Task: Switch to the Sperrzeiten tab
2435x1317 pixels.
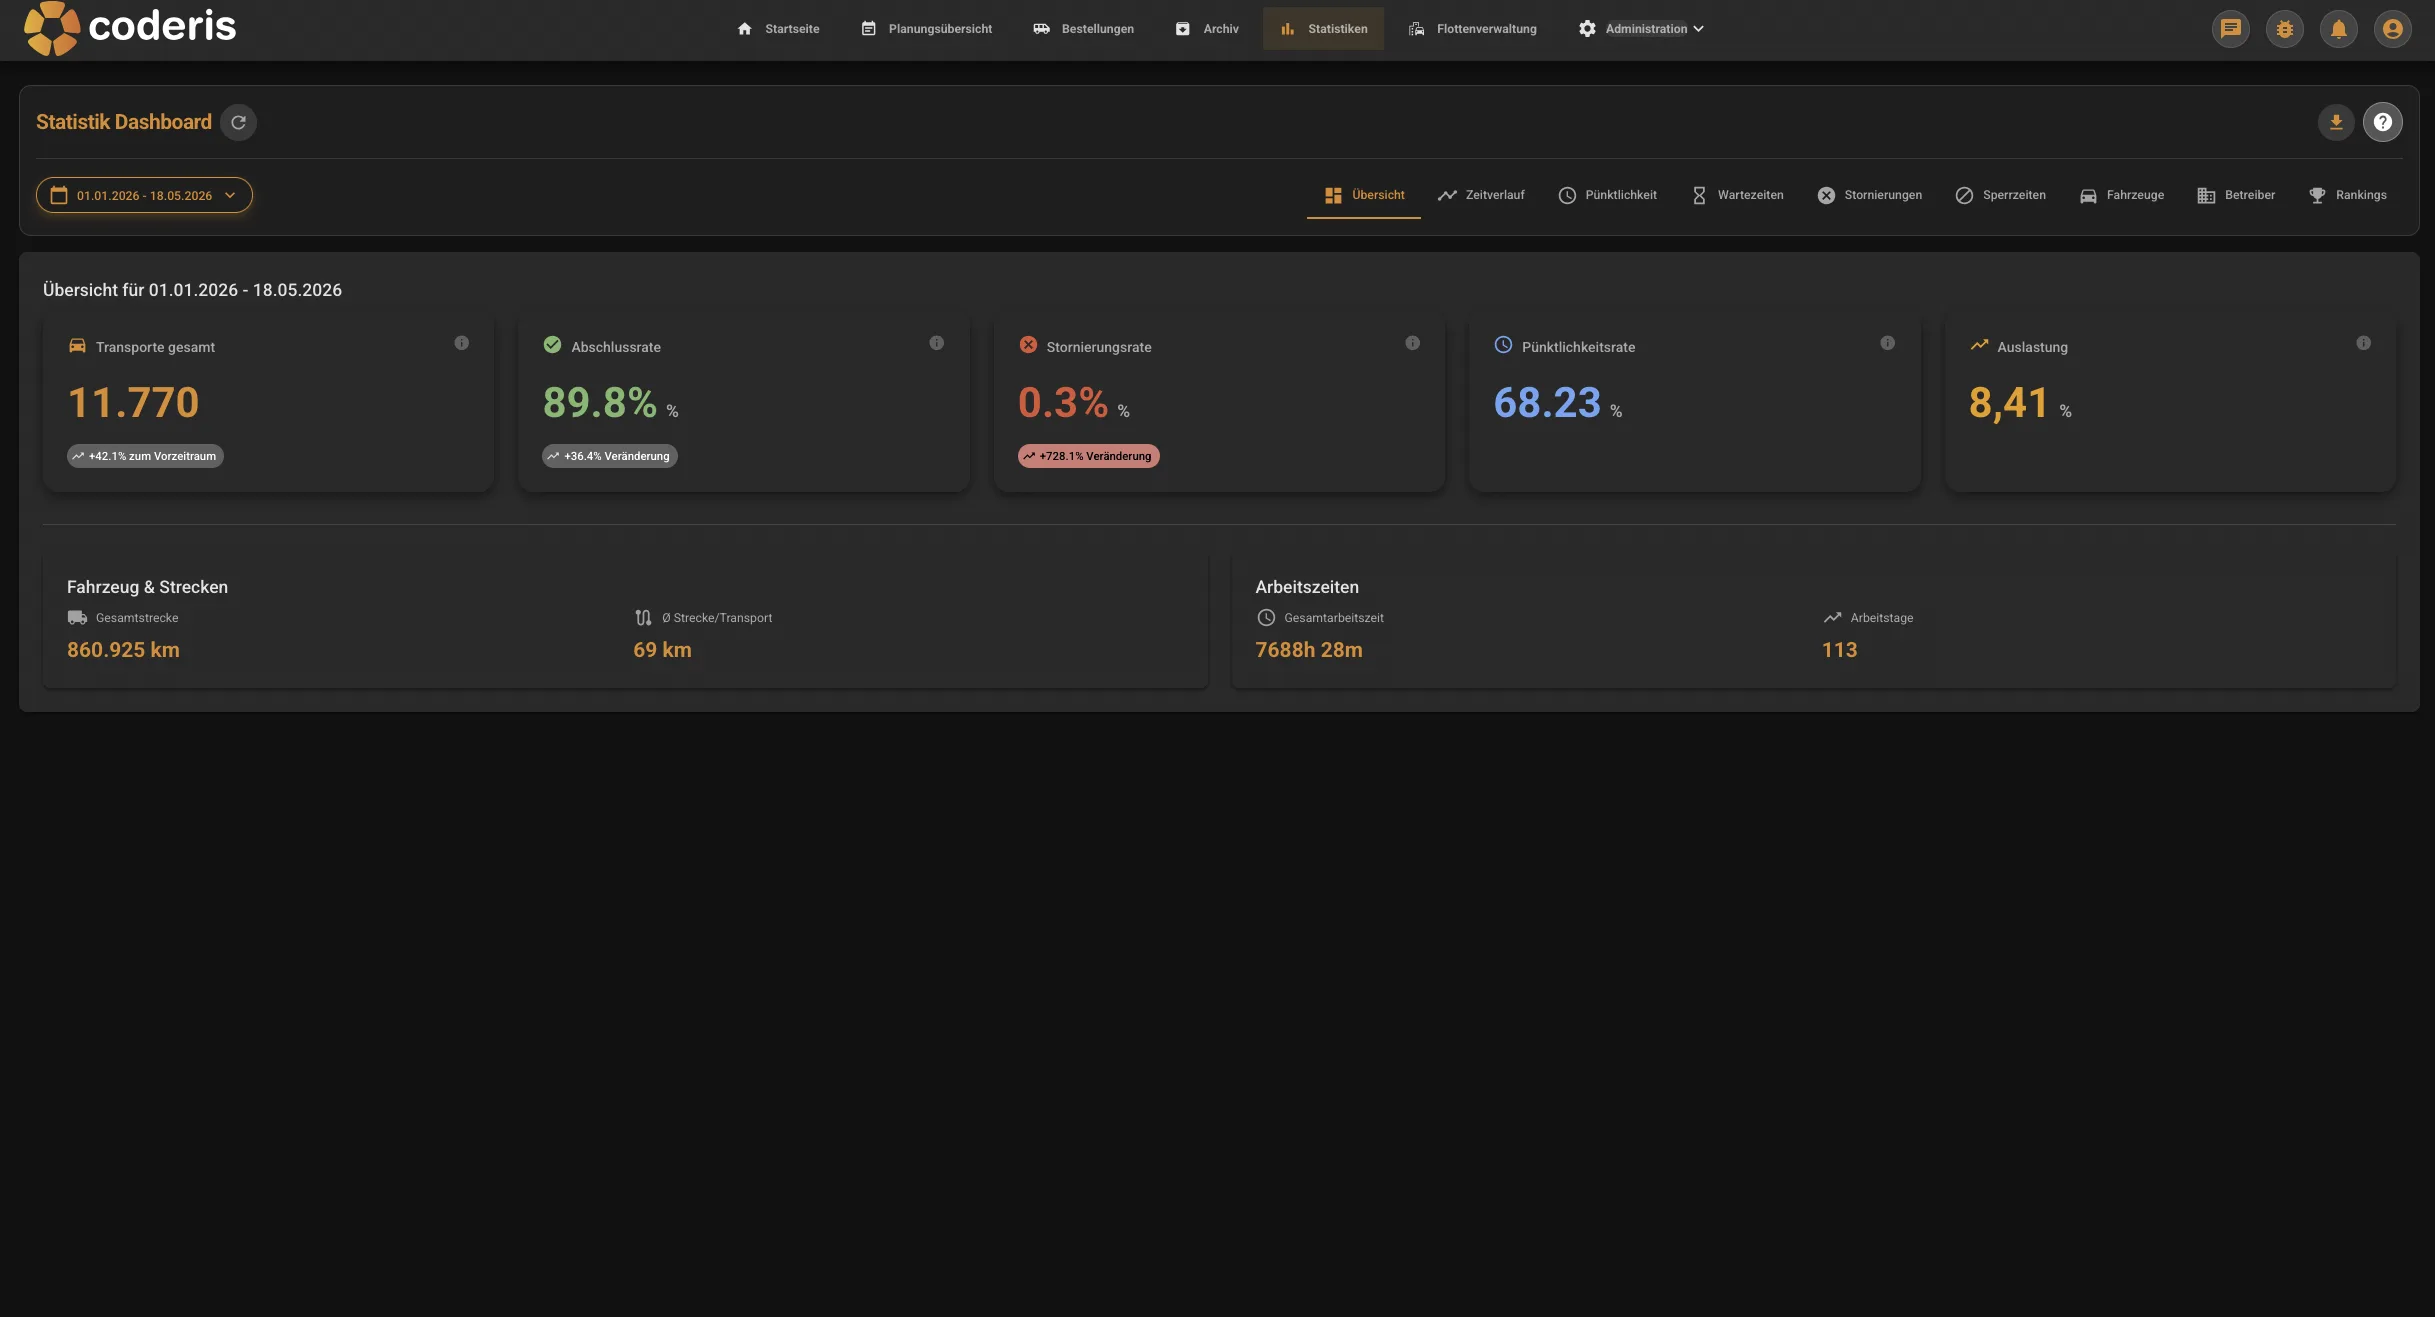Action: coord(2000,195)
